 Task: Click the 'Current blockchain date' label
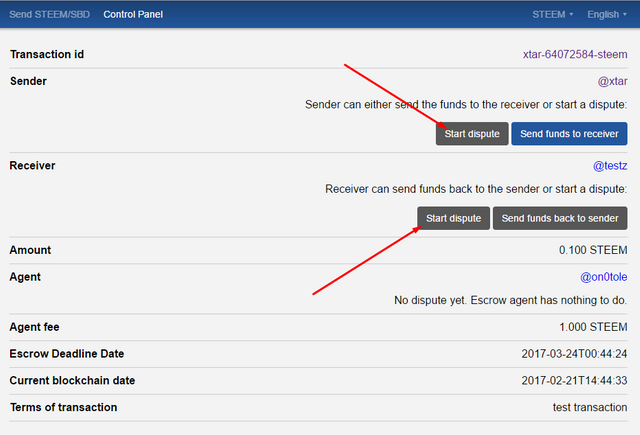coord(72,381)
